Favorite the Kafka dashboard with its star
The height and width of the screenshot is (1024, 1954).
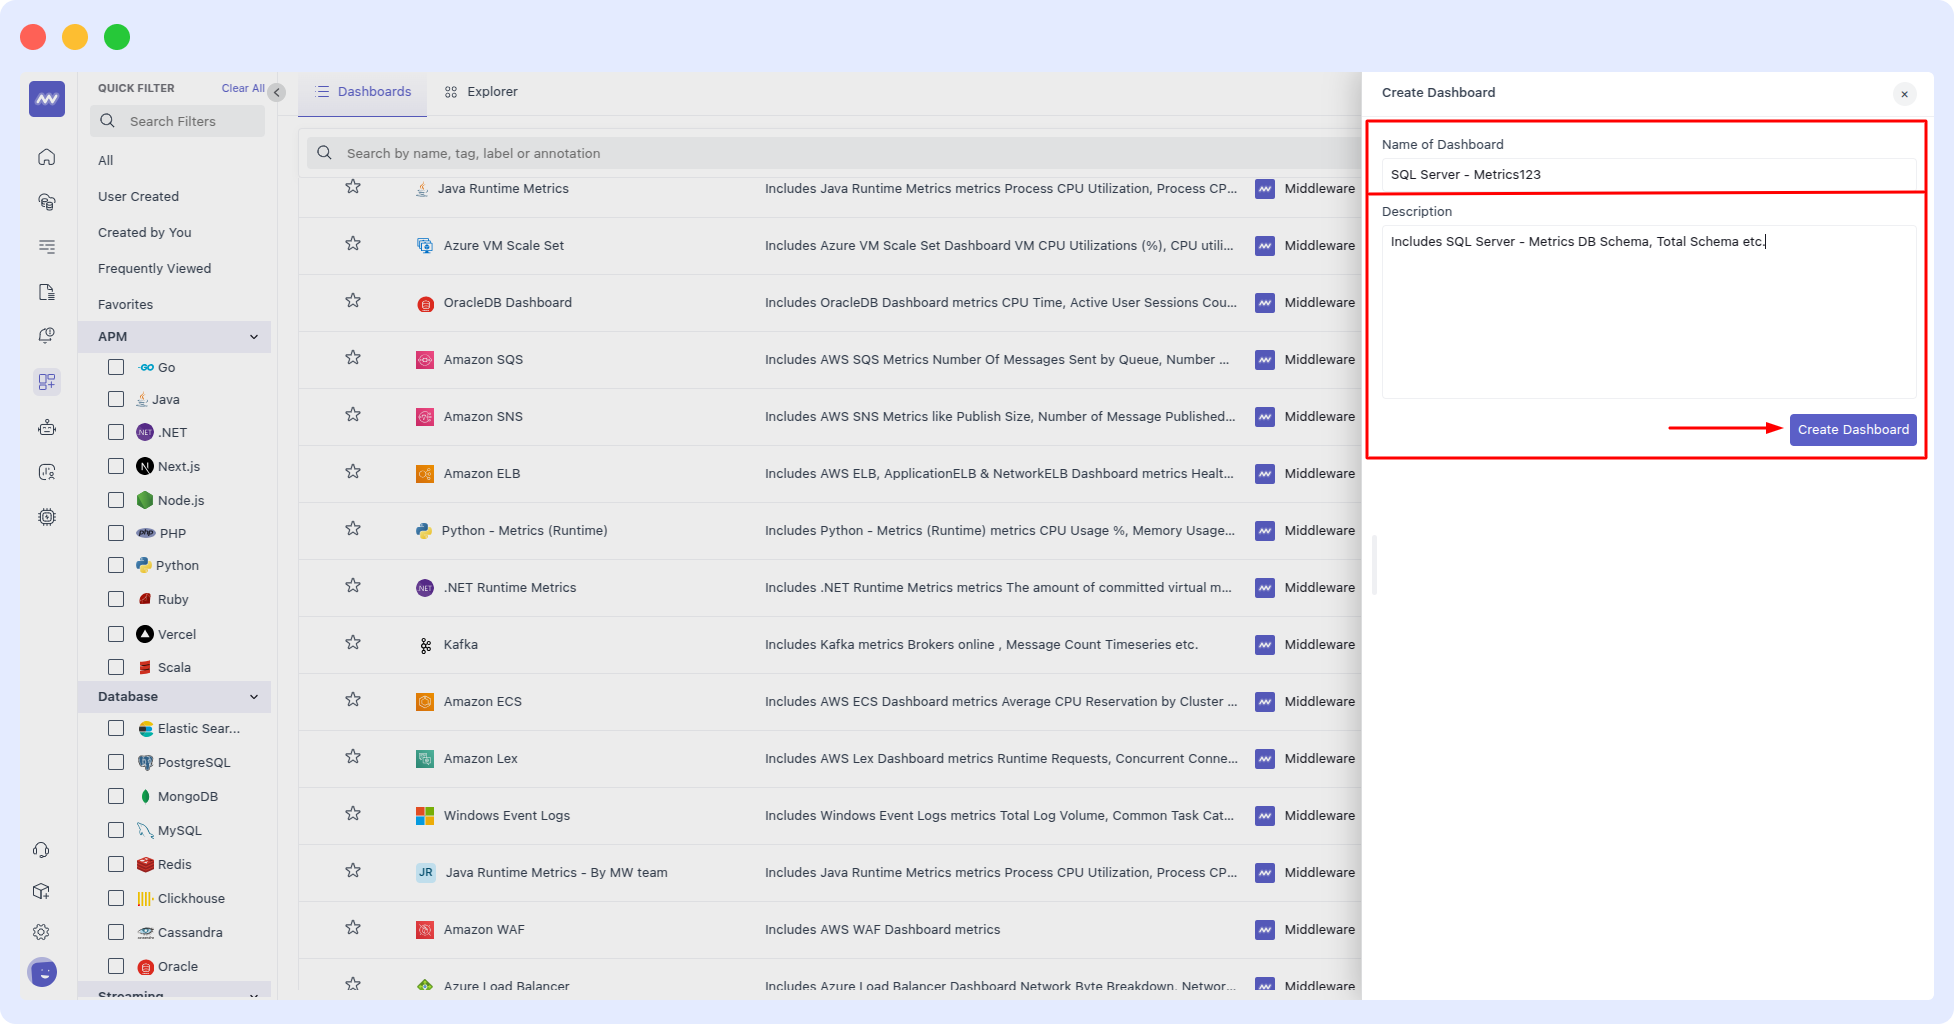click(x=353, y=643)
